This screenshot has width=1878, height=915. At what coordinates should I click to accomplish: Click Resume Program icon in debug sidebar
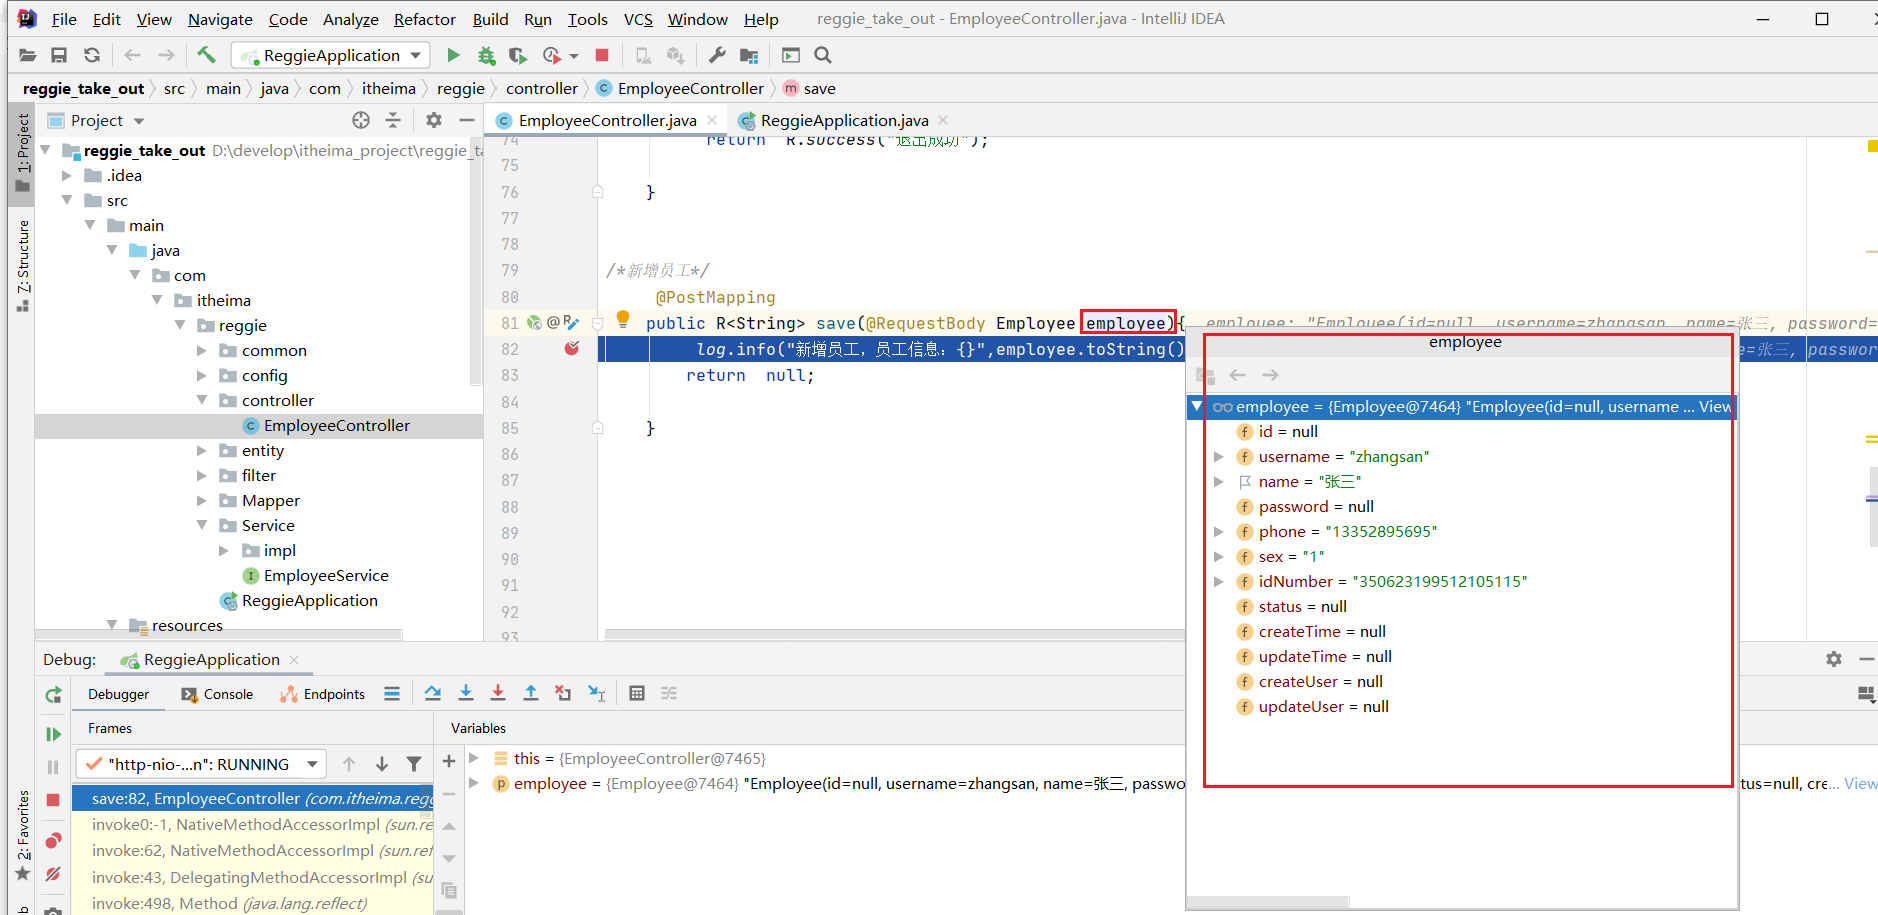pos(53,734)
